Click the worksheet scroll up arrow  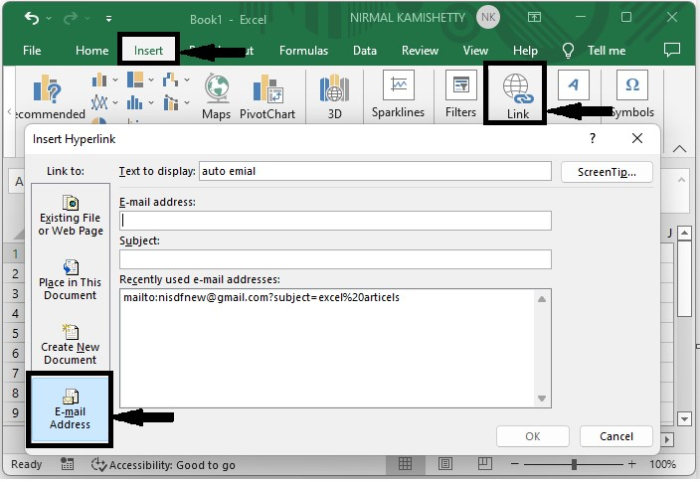pyautogui.click(x=684, y=233)
